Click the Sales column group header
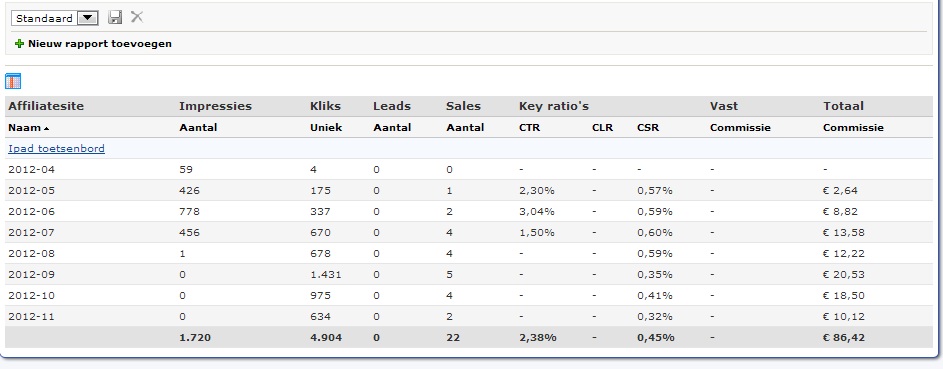The width and height of the screenshot is (943, 369). click(x=464, y=106)
